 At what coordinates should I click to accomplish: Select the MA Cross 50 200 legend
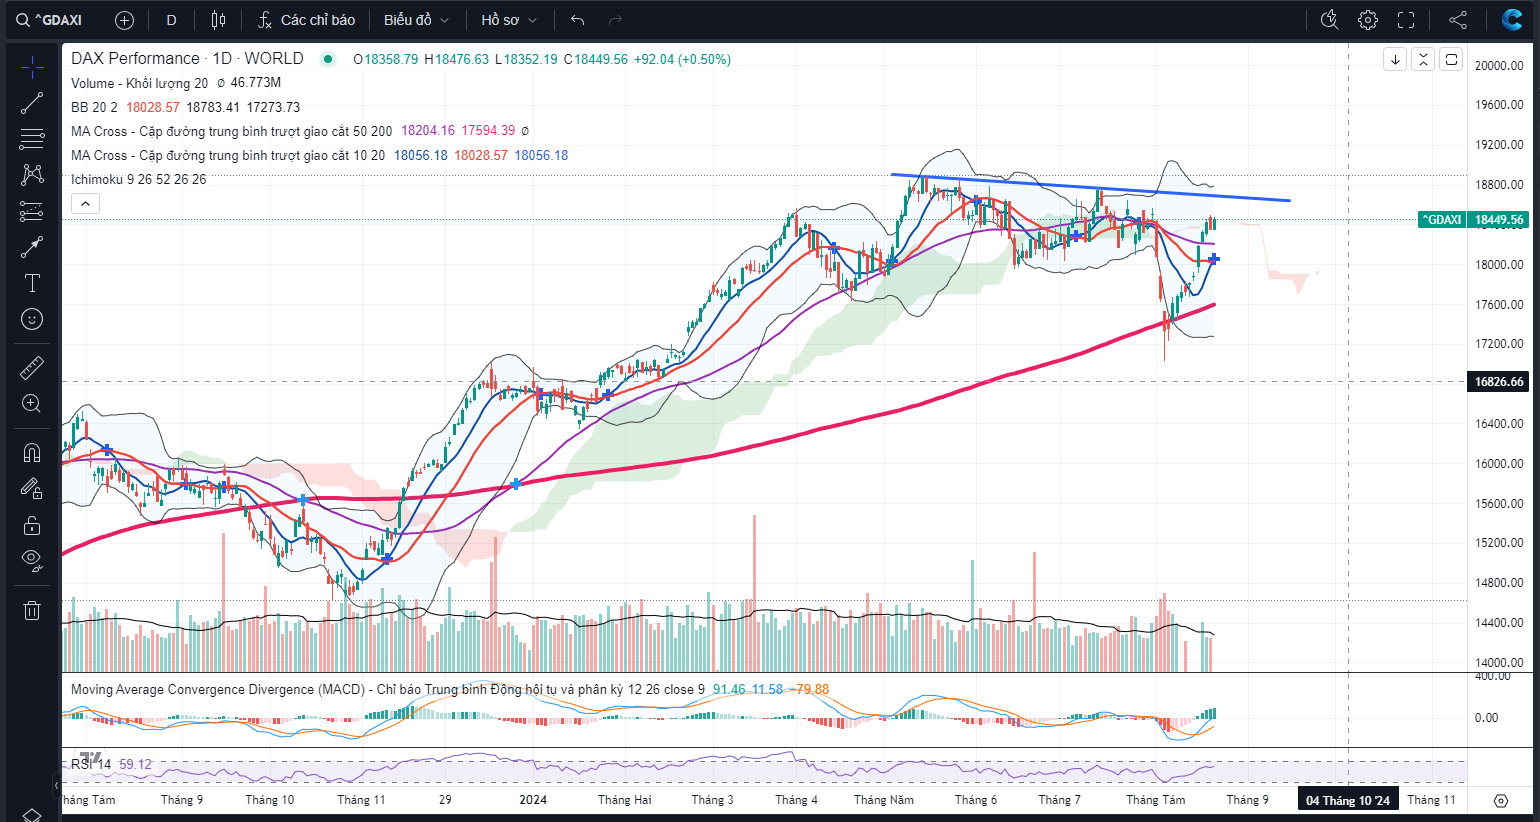pos(231,131)
